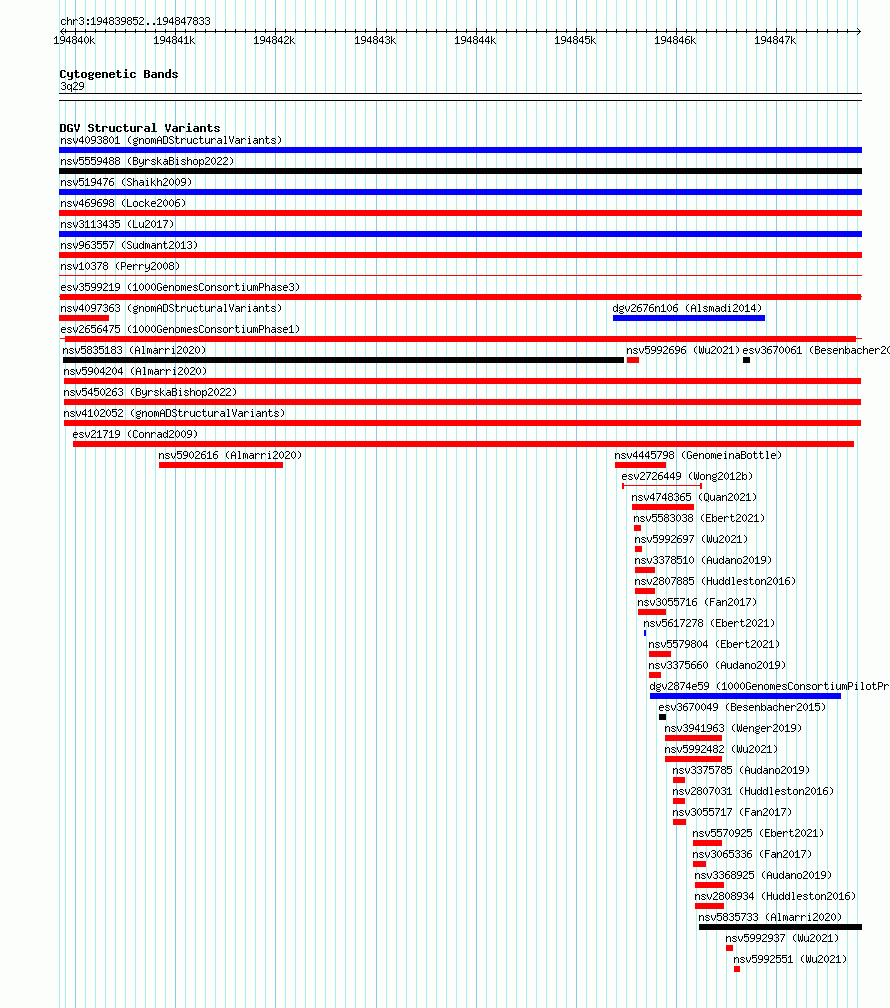
Task: Click nsv4445798 GenomeinaBottle label
Action: click(x=698, y=455)
